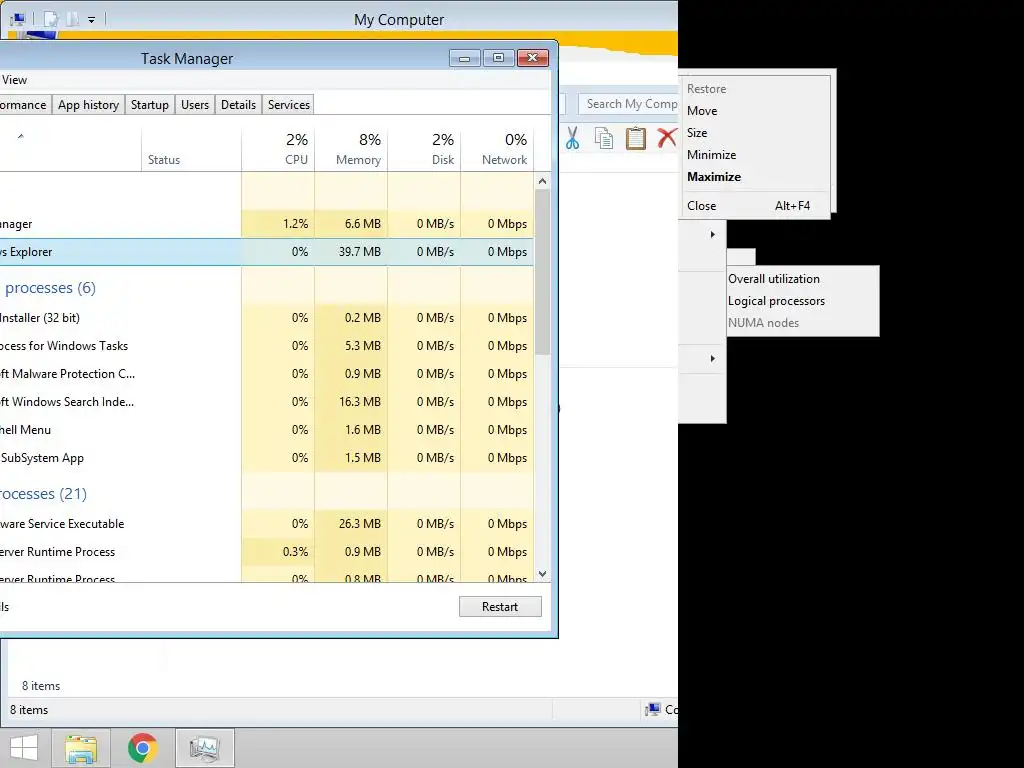
Task: Sort processes by Disk column
Action: [424, 149]
